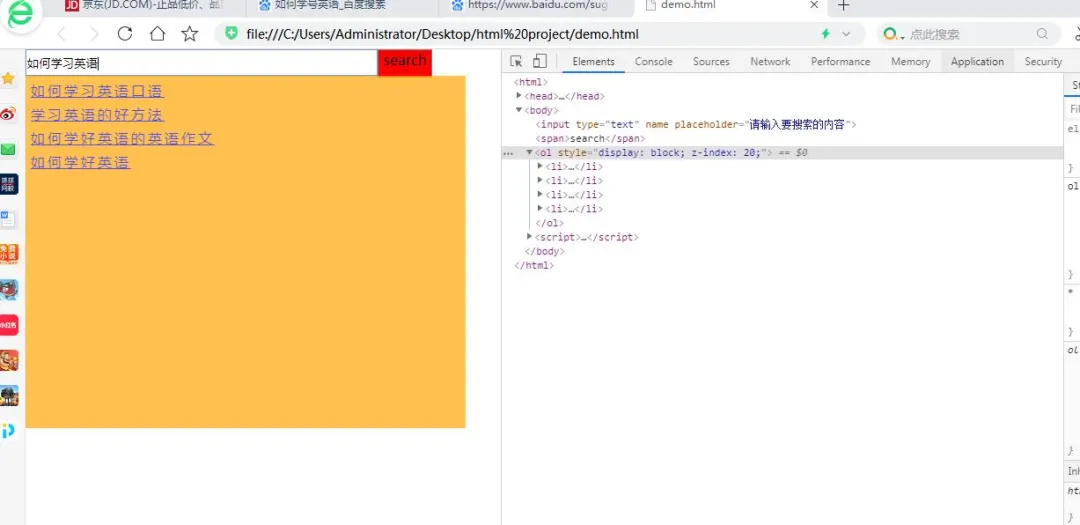Click the lightning speed mode icon

point(825,34)
